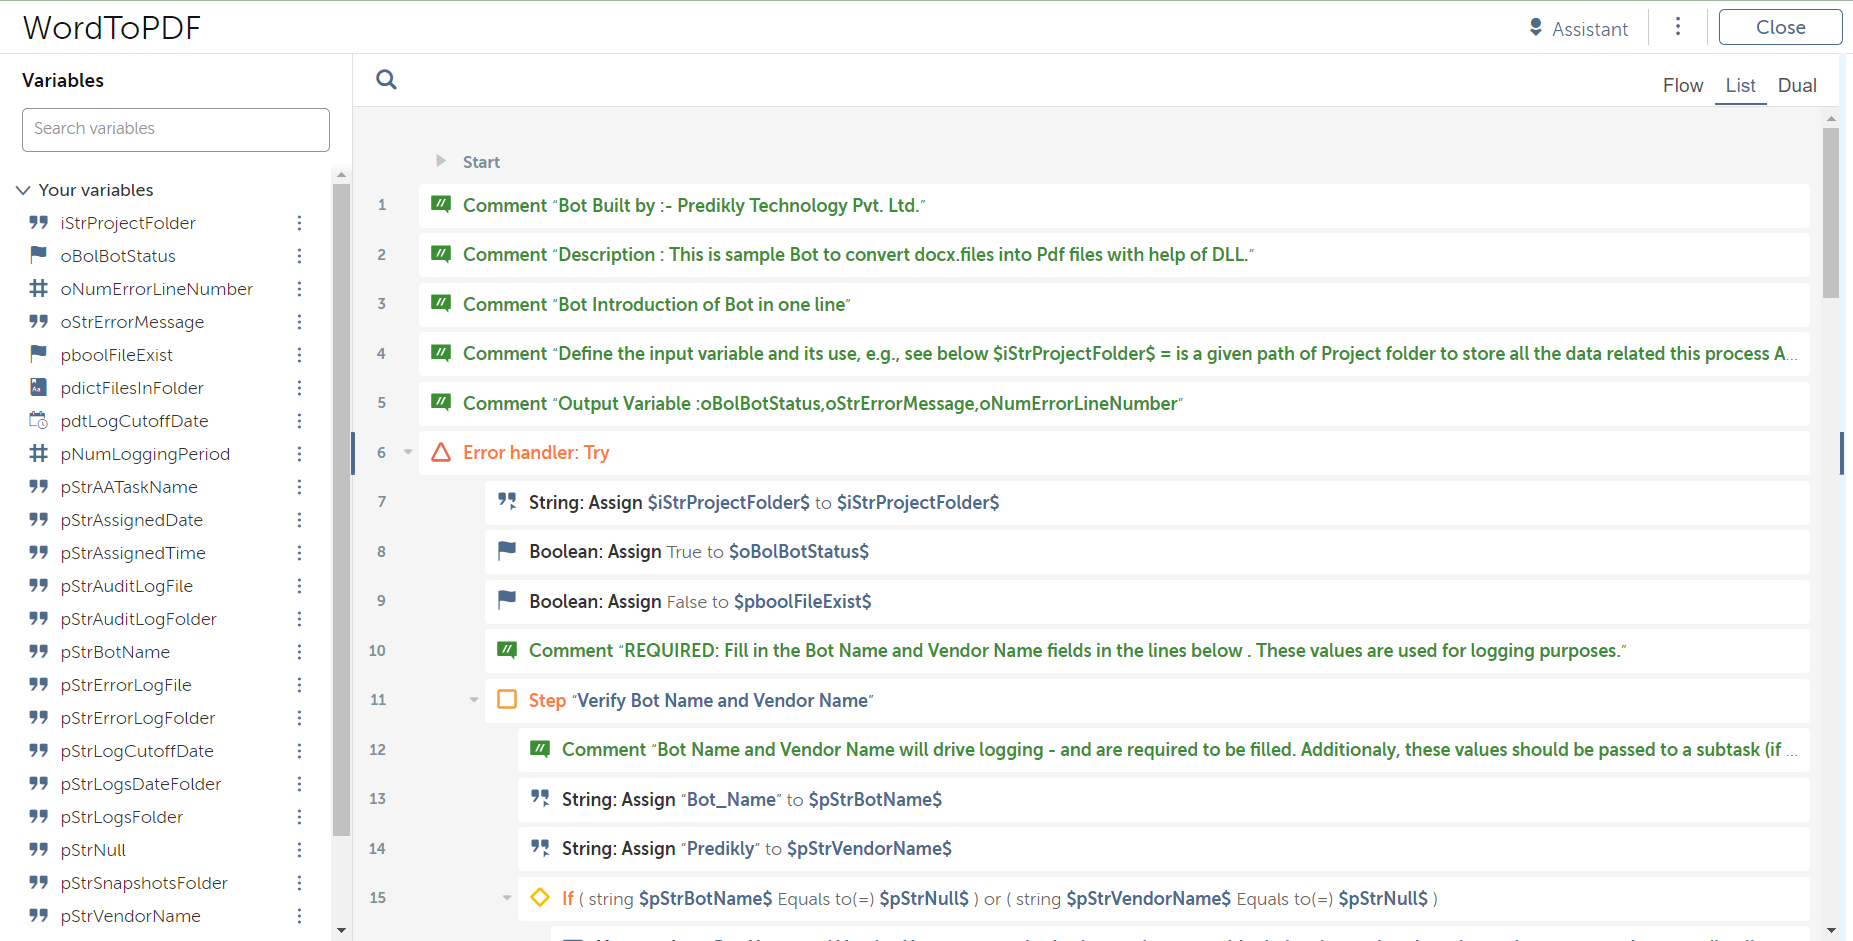Collapse the Your variables section
Screen dimensions: 1853x941
click(x=23, y=190)
